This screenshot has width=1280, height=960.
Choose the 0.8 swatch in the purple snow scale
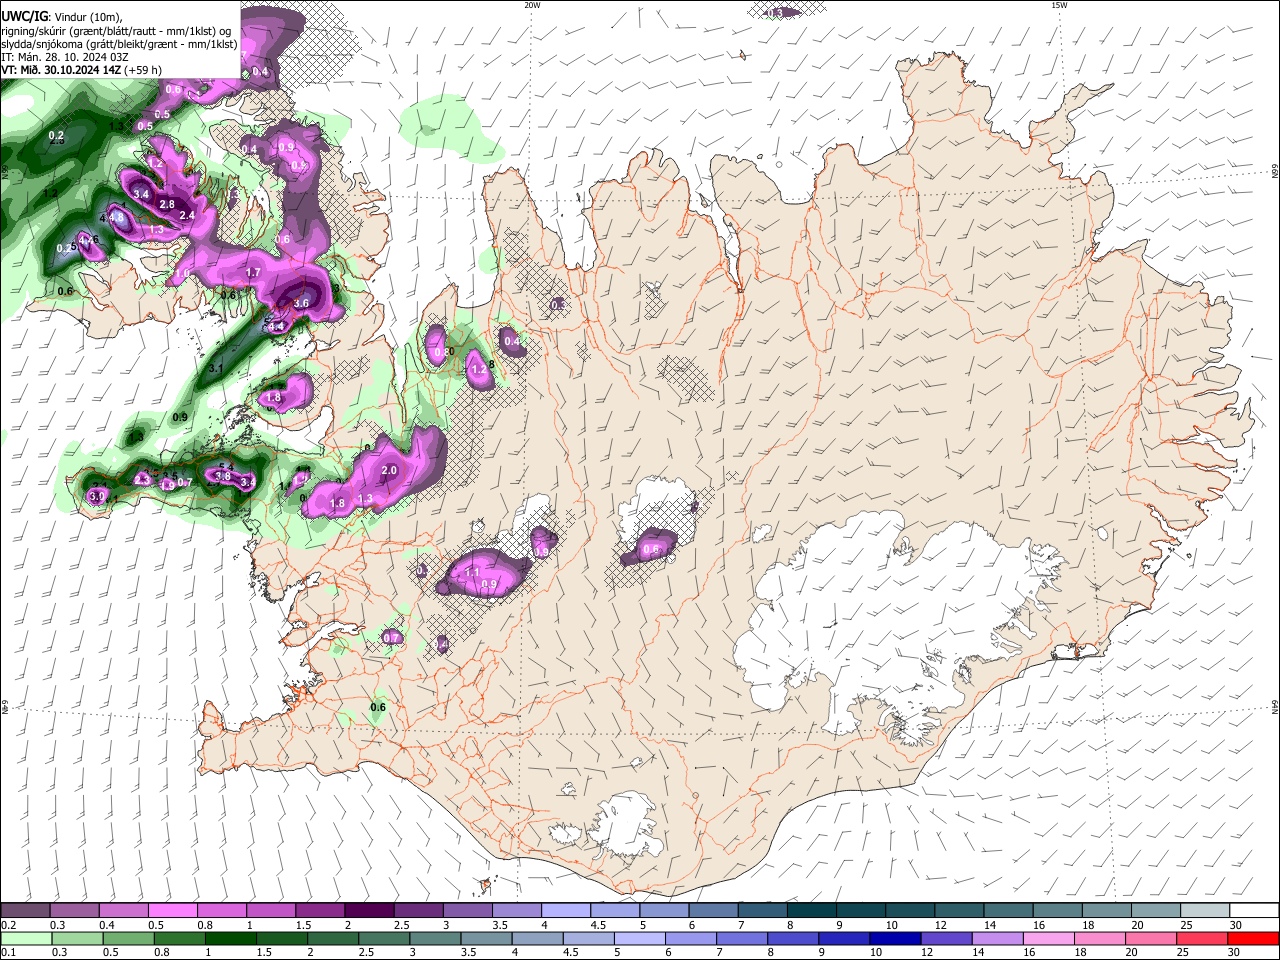point(222,911)
